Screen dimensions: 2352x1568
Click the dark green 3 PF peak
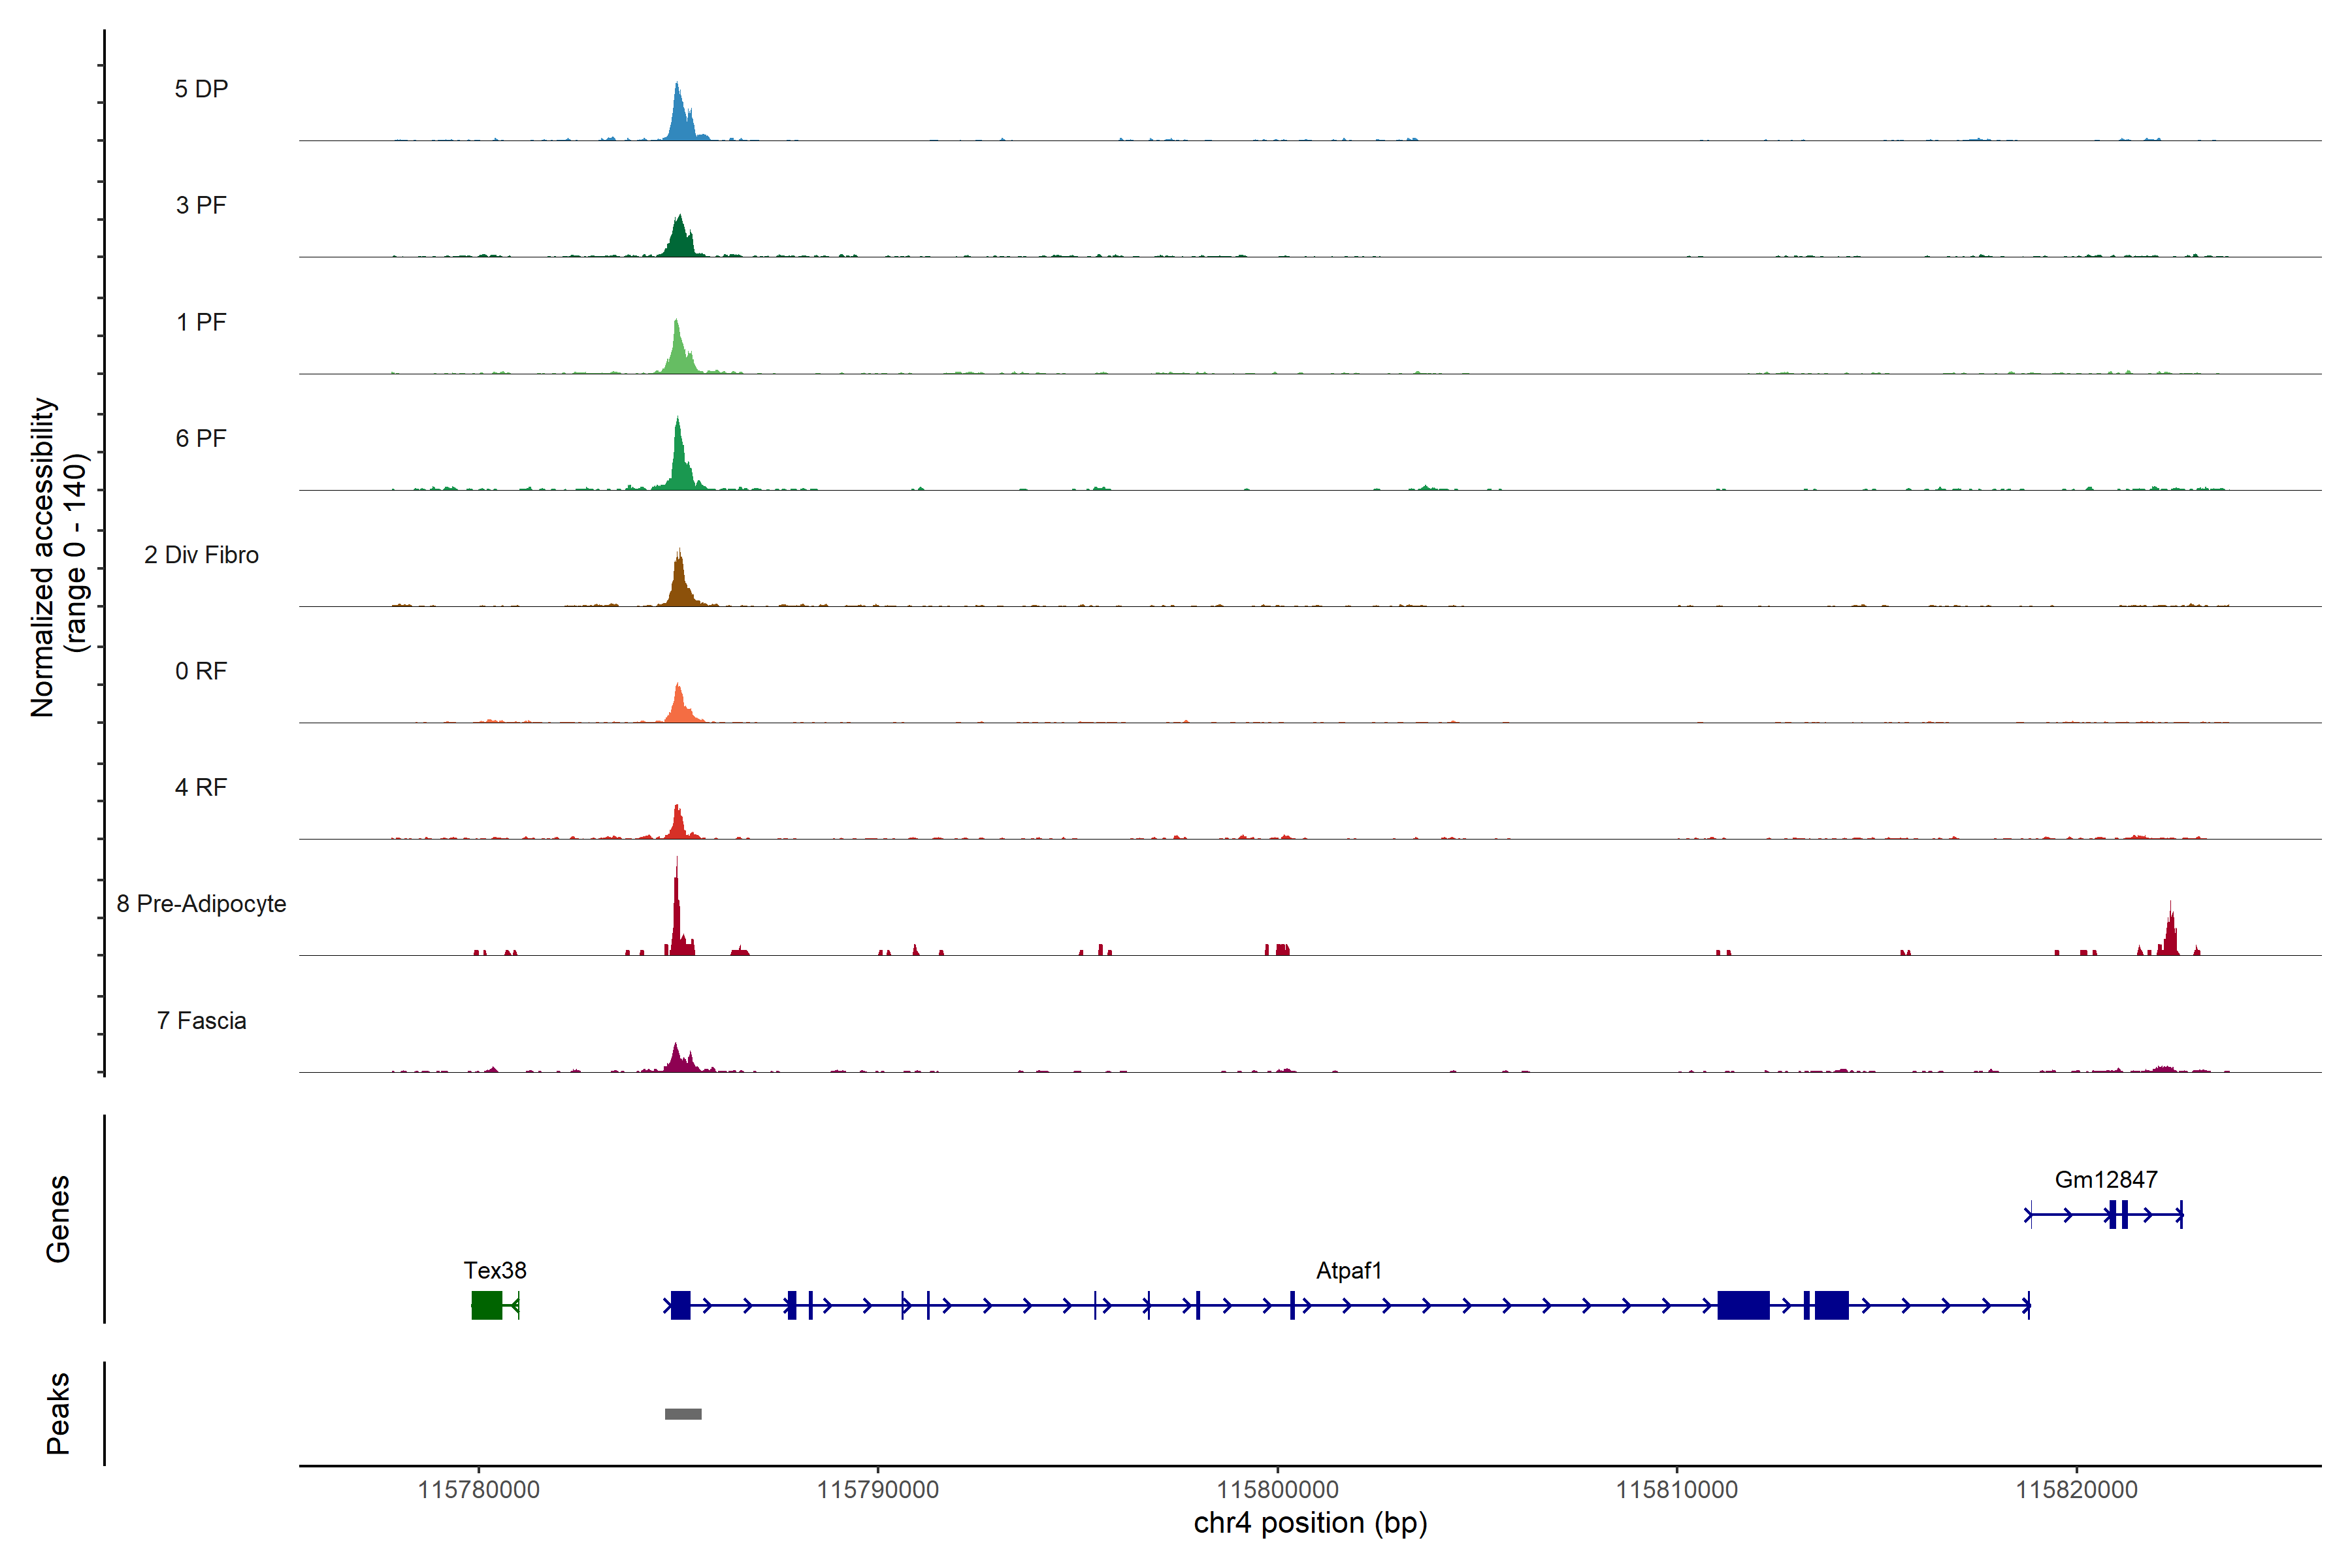click(x=679, y=240)
